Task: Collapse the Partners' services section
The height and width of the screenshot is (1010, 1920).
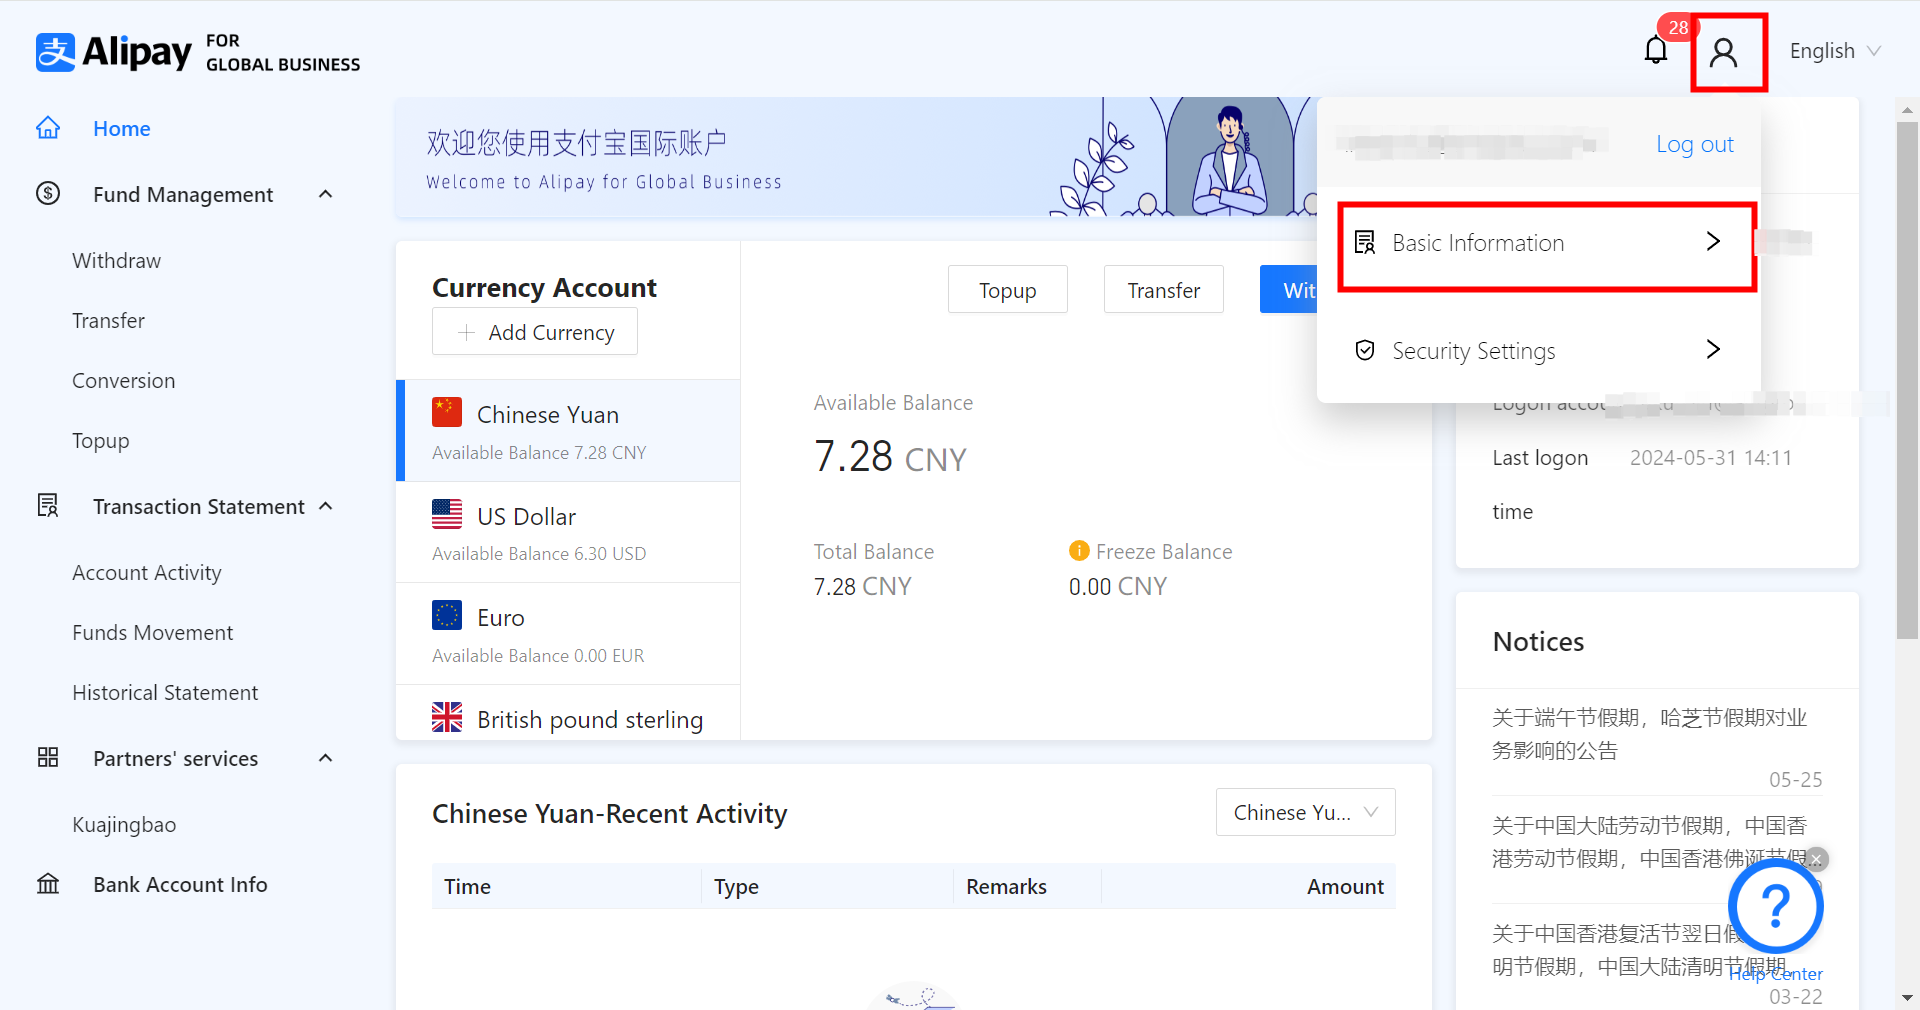Action: click(x=325, y=758)
